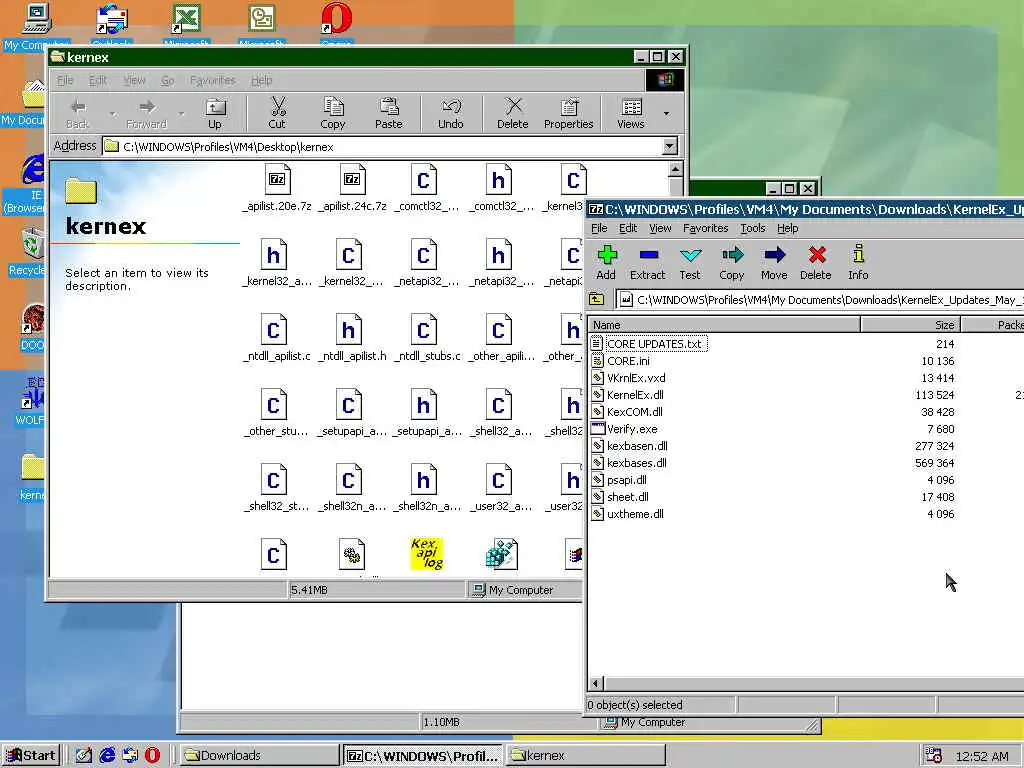Open Properties in the kernex window toolbar

tap(569, 113)
